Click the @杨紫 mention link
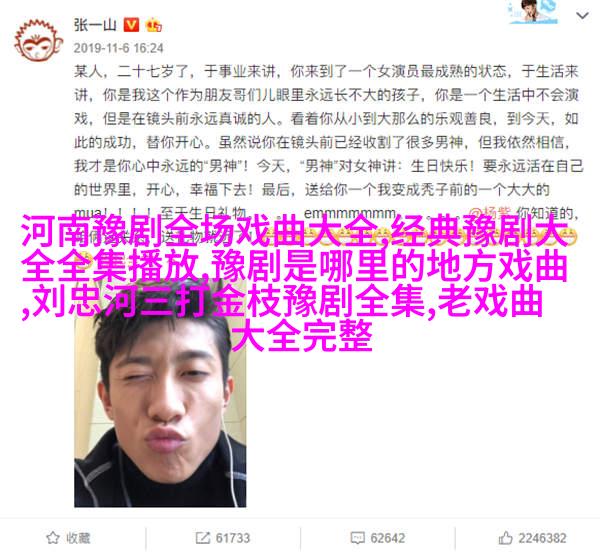The image size is (600, 558). coord(490,212)
